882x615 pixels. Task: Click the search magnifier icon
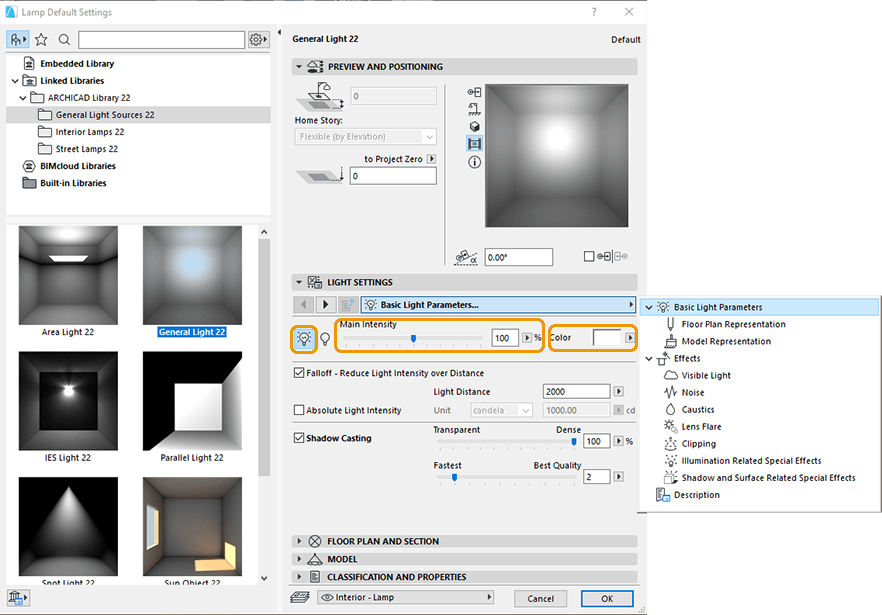pos(64,39)
